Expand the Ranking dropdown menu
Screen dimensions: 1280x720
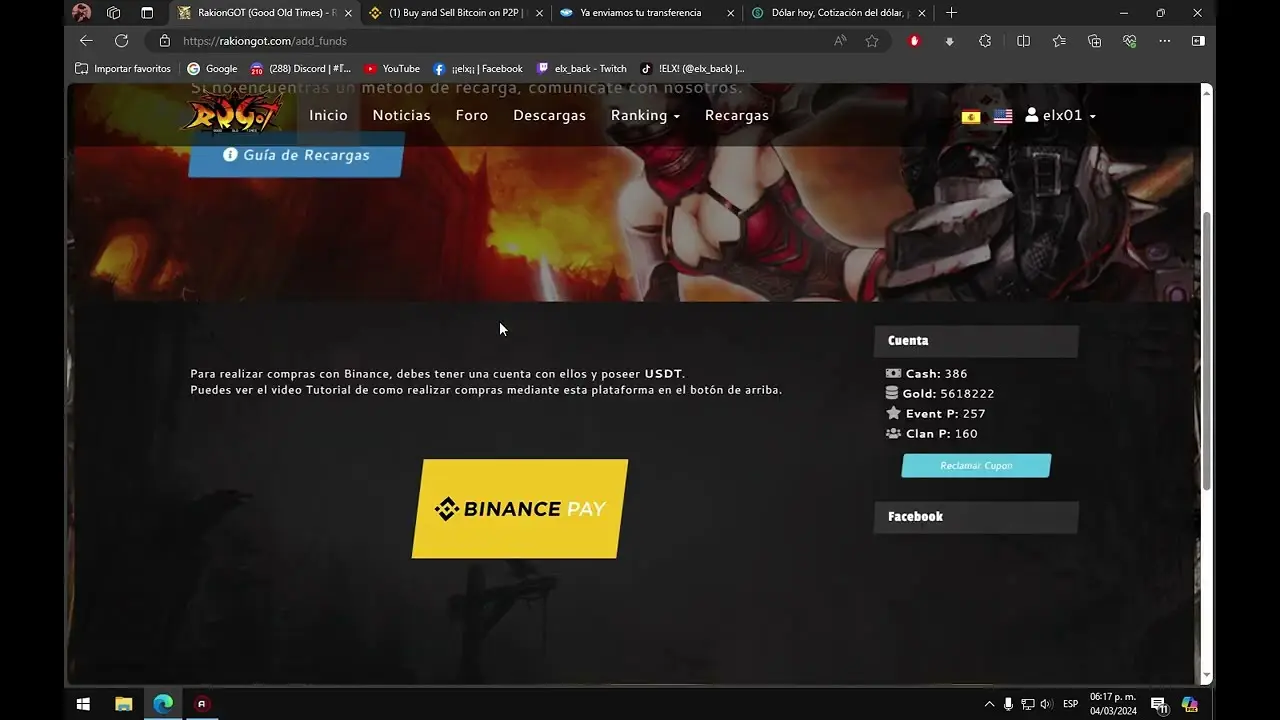(645, 115)
